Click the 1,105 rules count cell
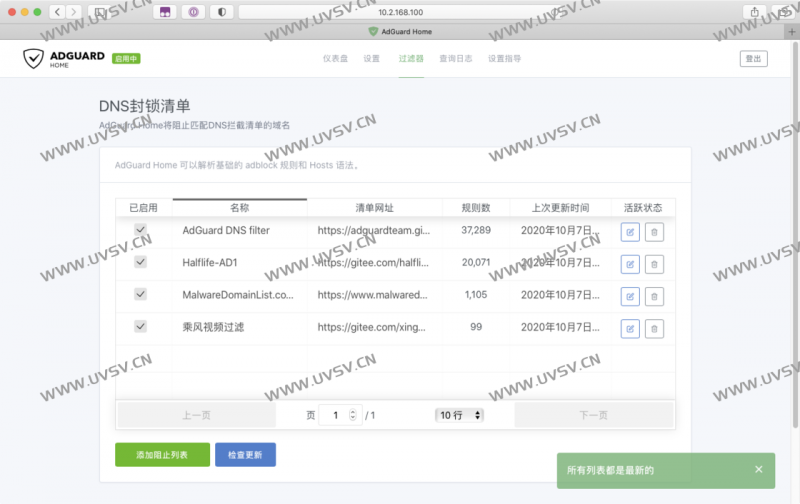This screenshot has height=504, width=800. (x=476, y=294)
